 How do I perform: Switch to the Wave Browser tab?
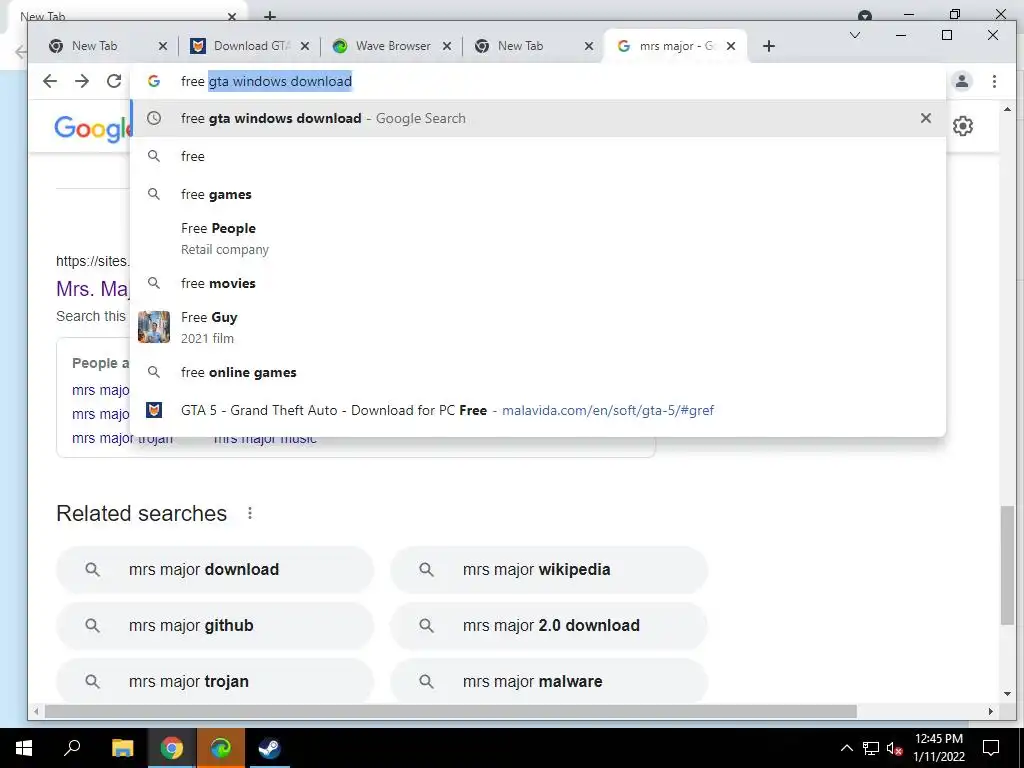(x=391, y=46)
